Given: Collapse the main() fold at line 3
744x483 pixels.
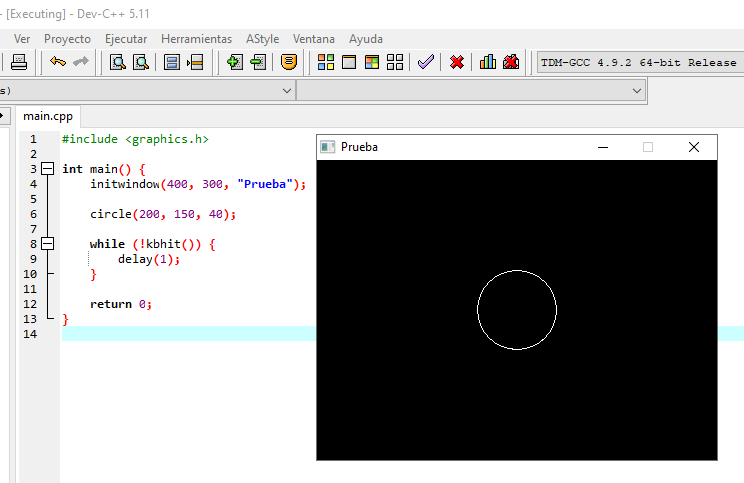Looking at the screenshot, I should (47, 169).
